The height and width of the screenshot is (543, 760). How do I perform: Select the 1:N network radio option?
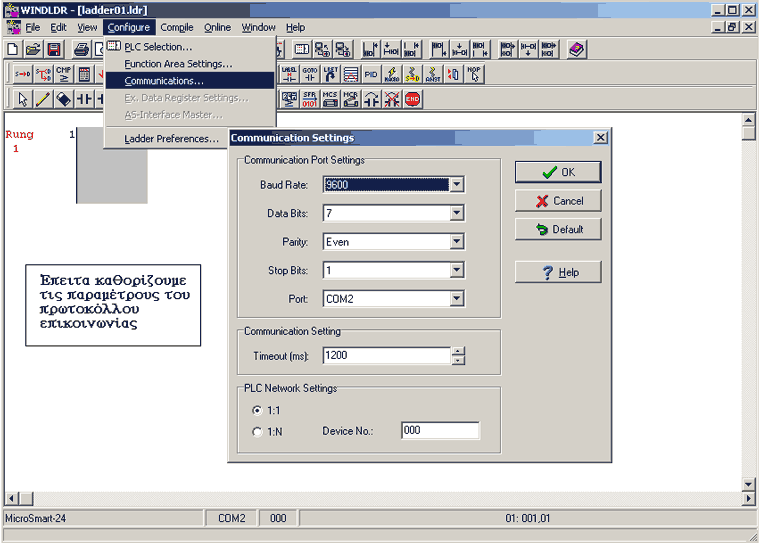258,432
